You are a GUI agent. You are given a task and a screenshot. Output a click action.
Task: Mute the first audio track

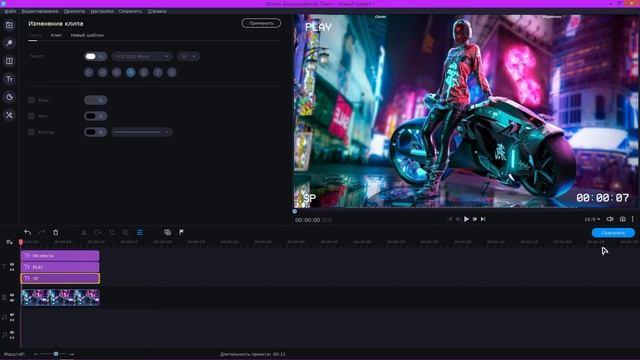click(12, 315)
